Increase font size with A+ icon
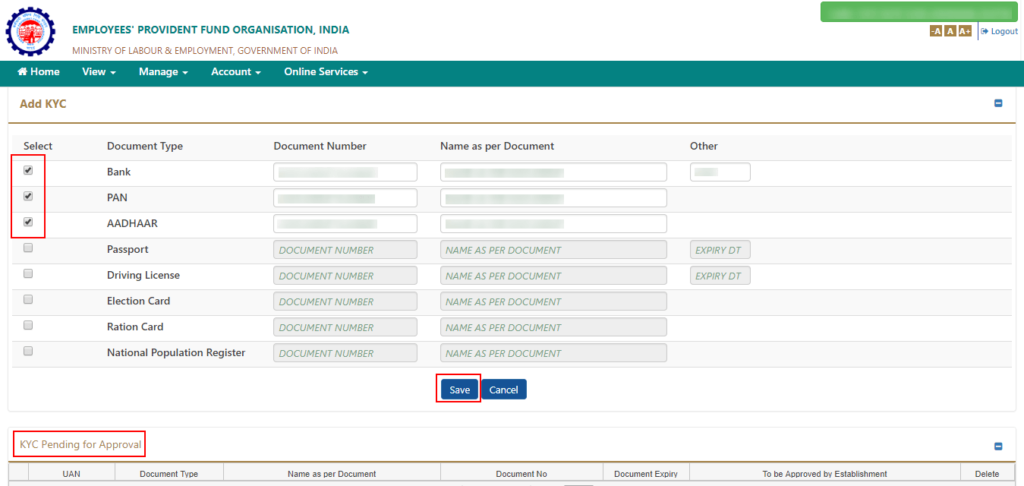Screen dimensions: 1024x486 pyautogui.click(x=965, y=31)
